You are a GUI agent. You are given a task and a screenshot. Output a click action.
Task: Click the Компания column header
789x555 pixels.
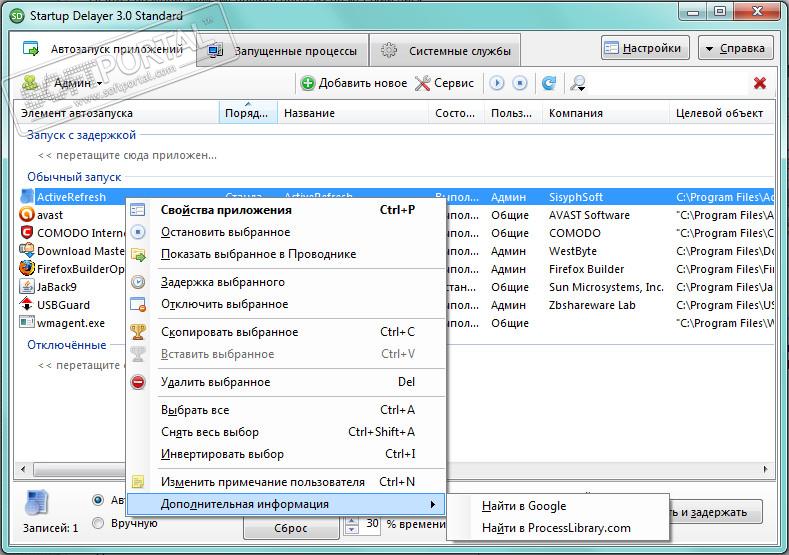tap(606, 113)
